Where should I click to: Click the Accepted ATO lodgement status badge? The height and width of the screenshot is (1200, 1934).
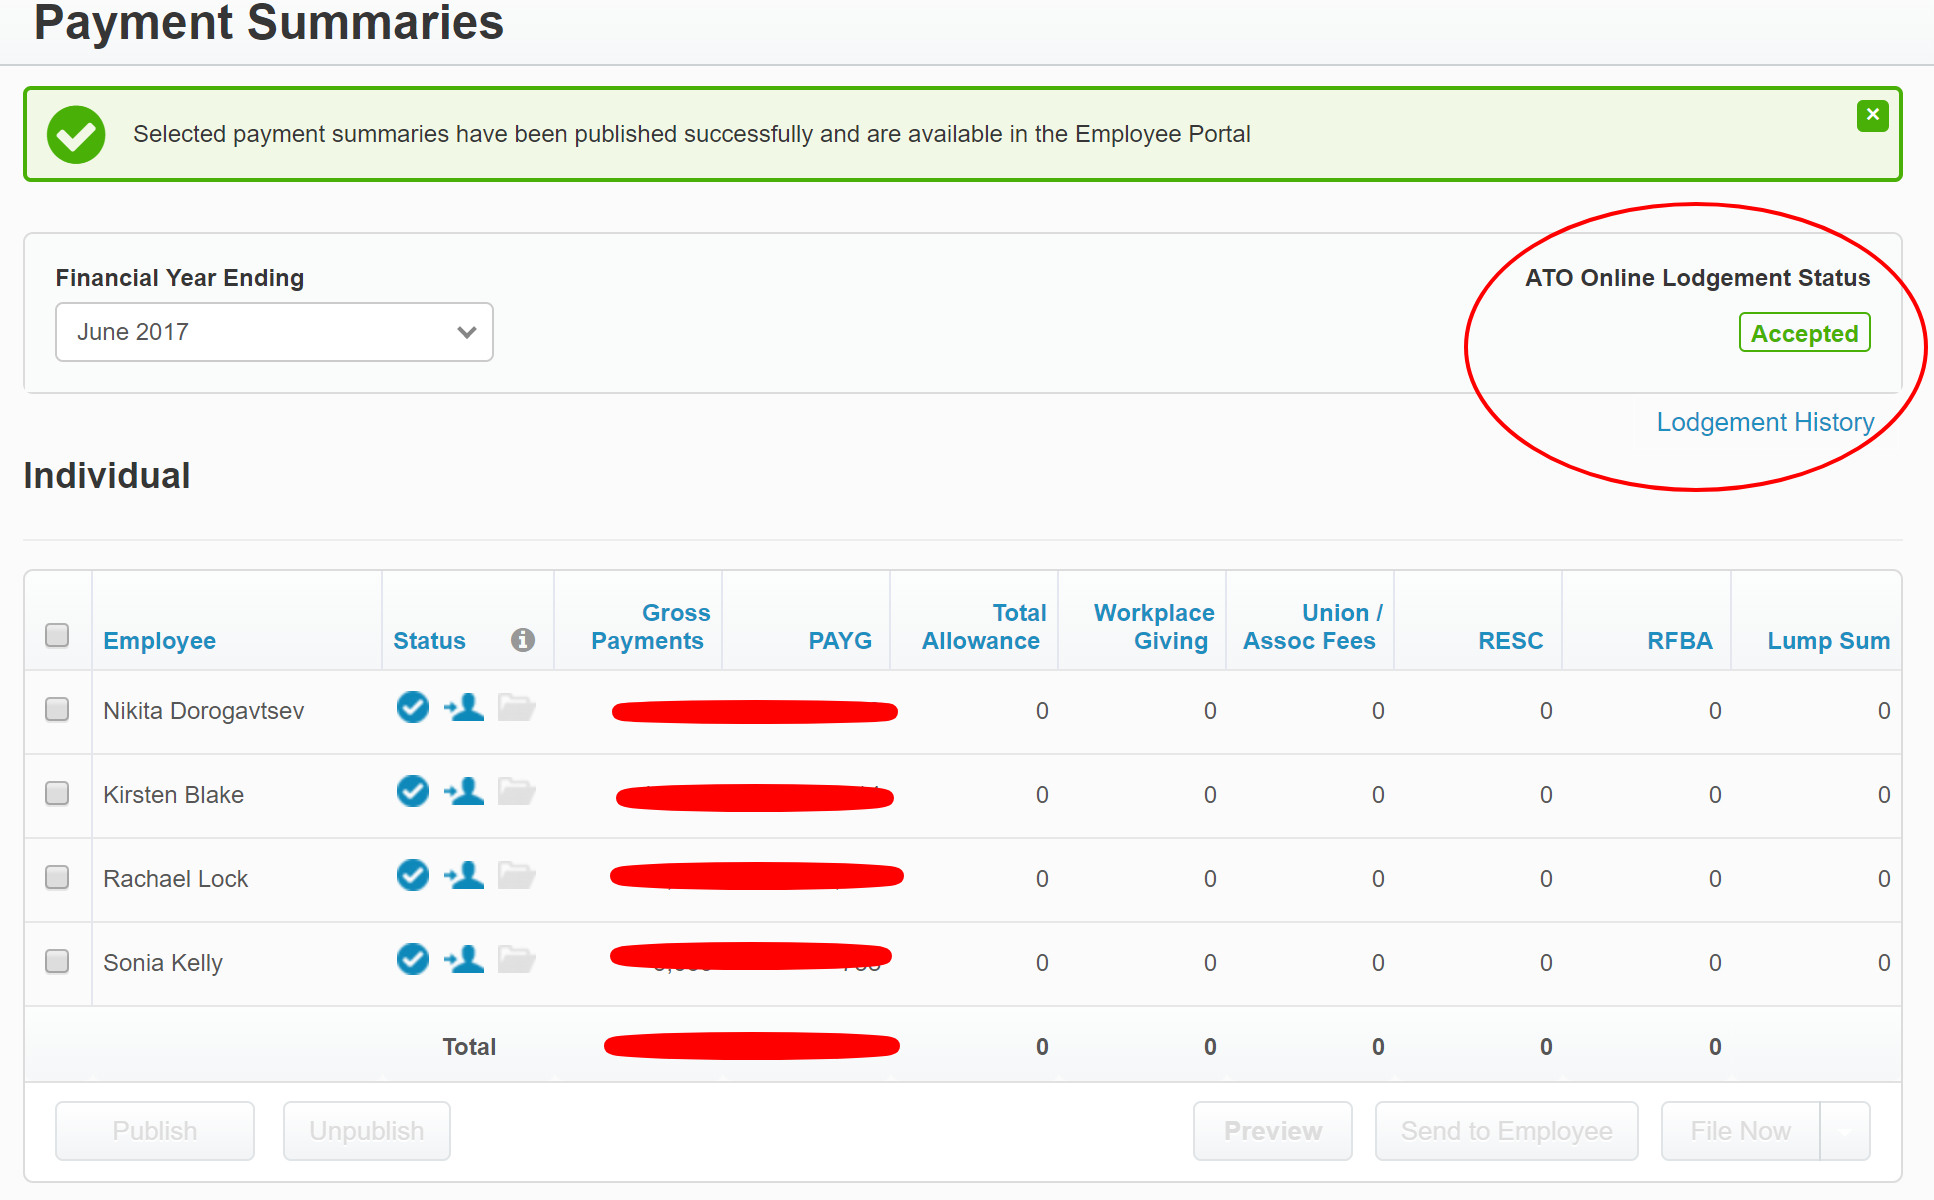point(1804,333)
